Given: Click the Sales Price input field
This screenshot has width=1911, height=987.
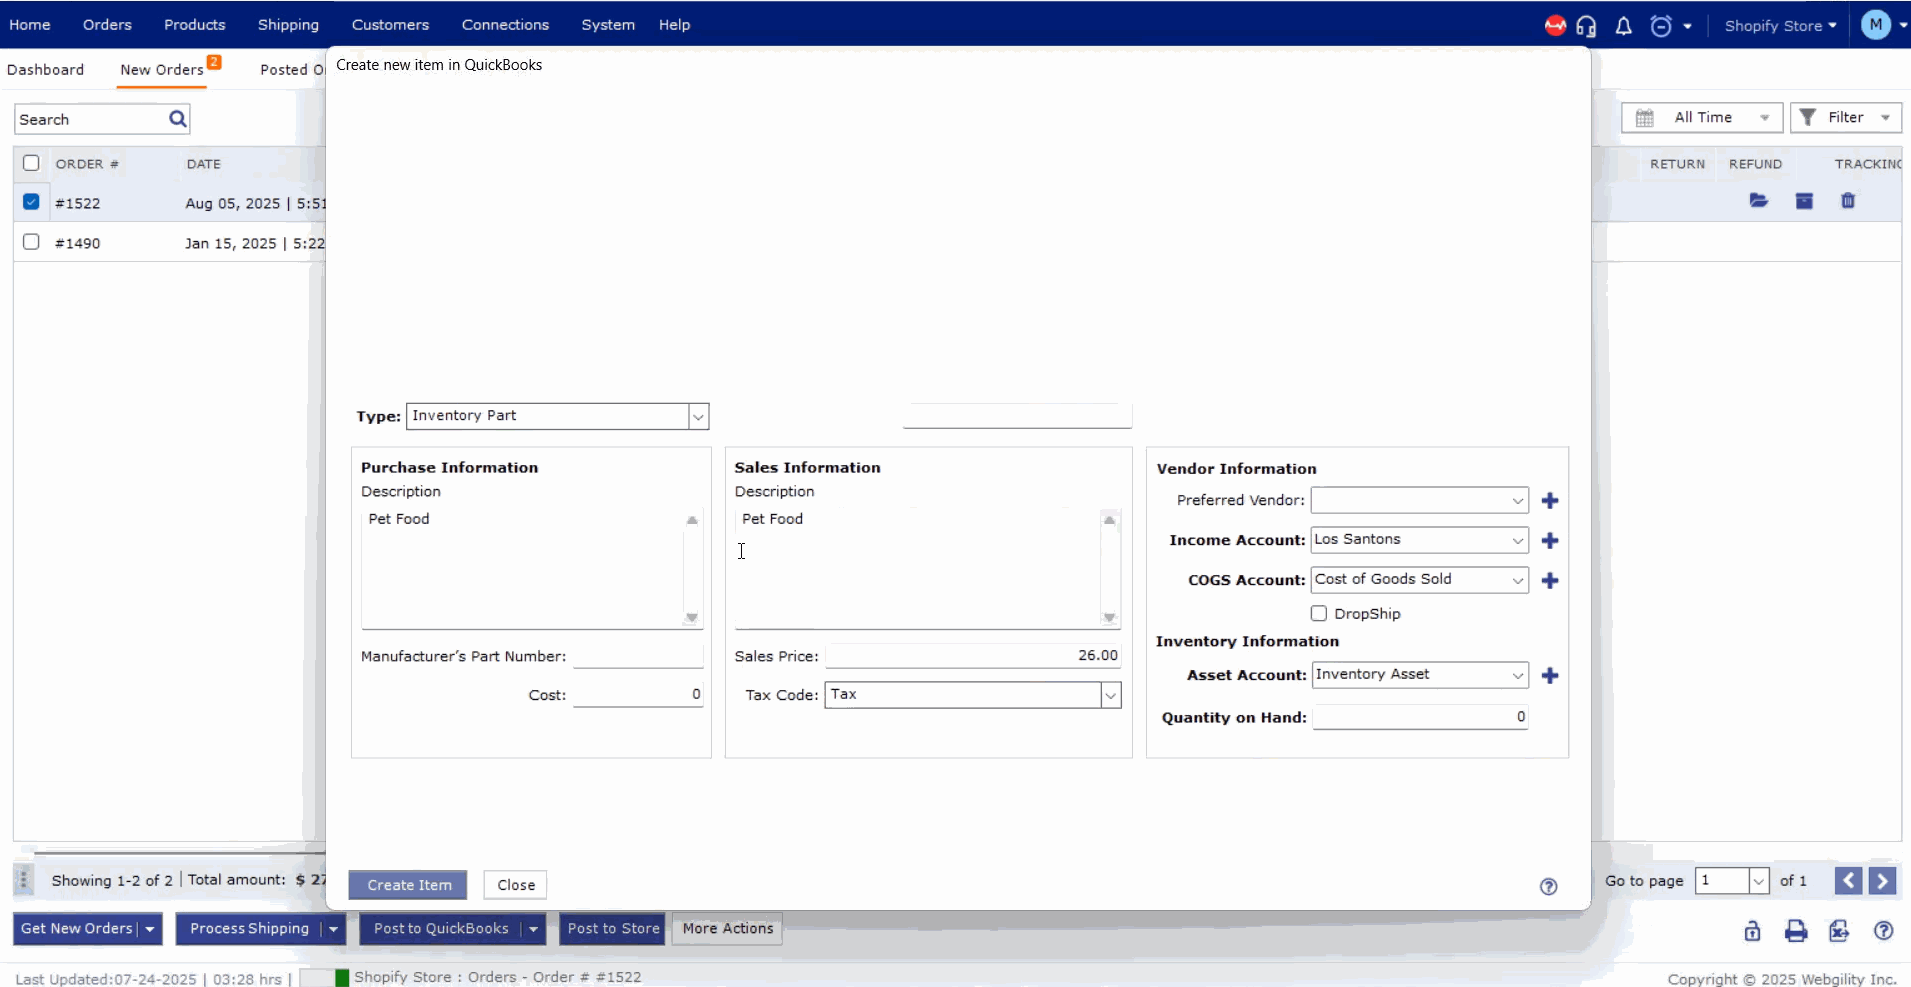Looking at the screenshot, I should pyautogui.click(x=972, y=656).
